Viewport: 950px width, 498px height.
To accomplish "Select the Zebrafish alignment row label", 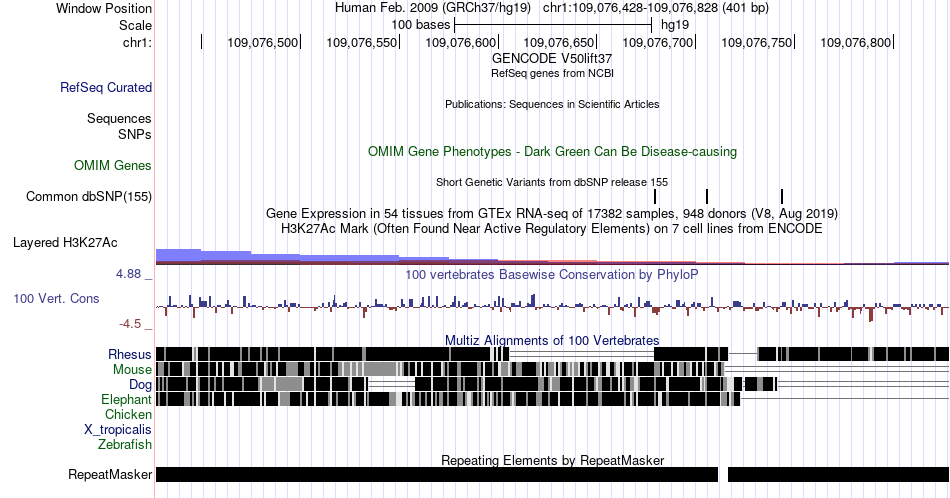I will (125, 444).
